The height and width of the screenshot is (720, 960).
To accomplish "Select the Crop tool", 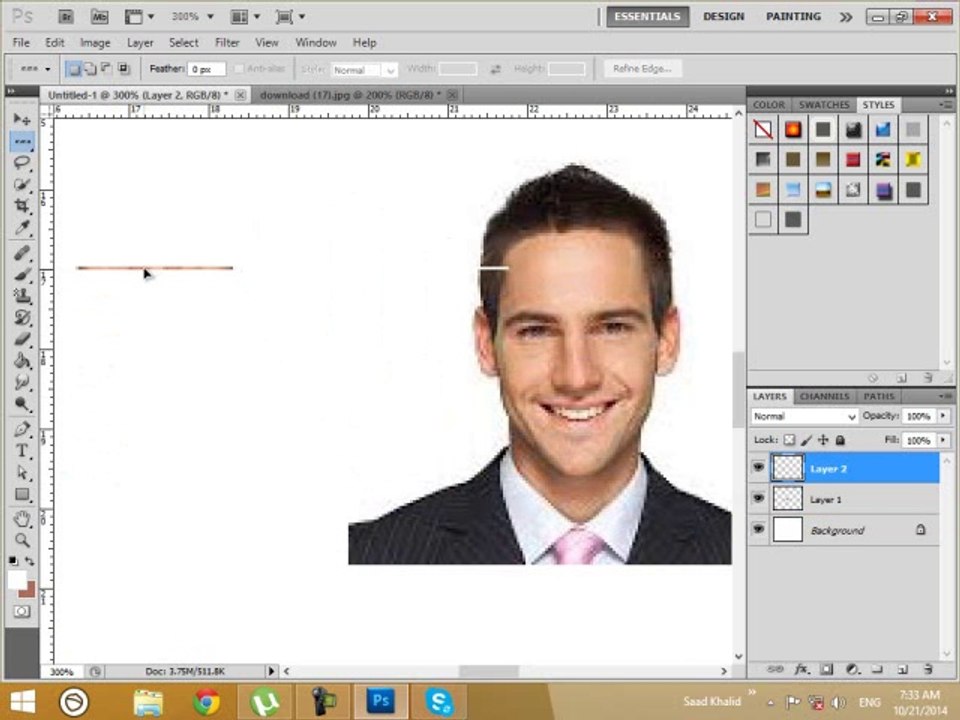I will [22, 206].
